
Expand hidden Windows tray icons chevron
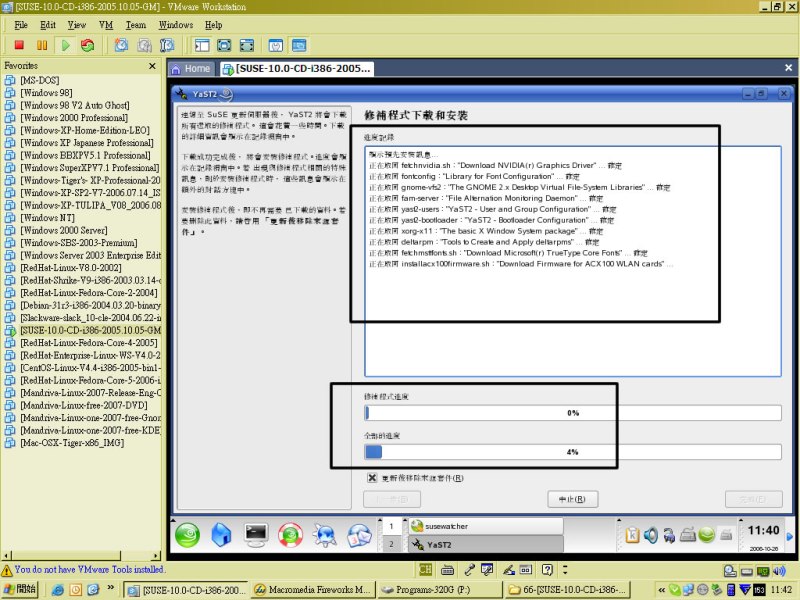[x=661, y=590]
